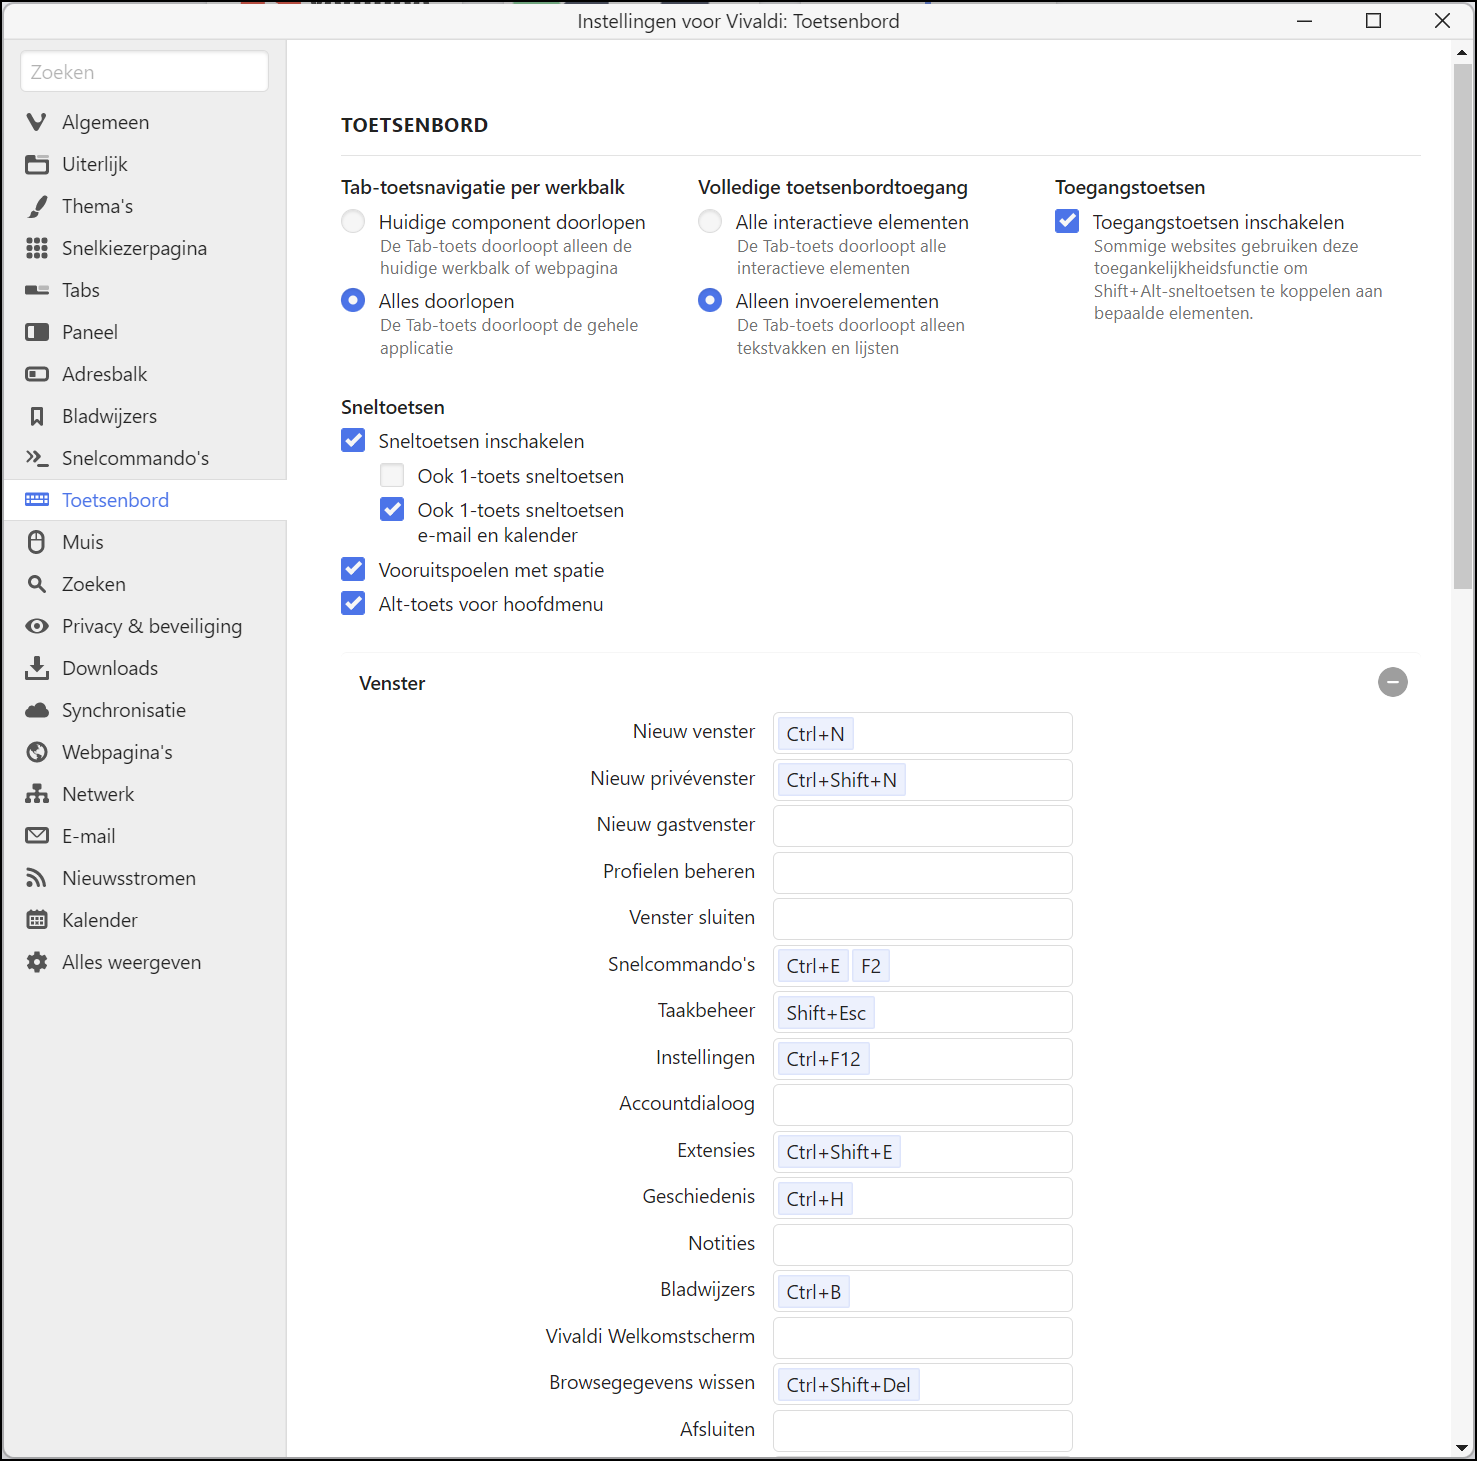
Task: Click the Nieuwsstromen feed icon
Action: [x=37, y=878]
